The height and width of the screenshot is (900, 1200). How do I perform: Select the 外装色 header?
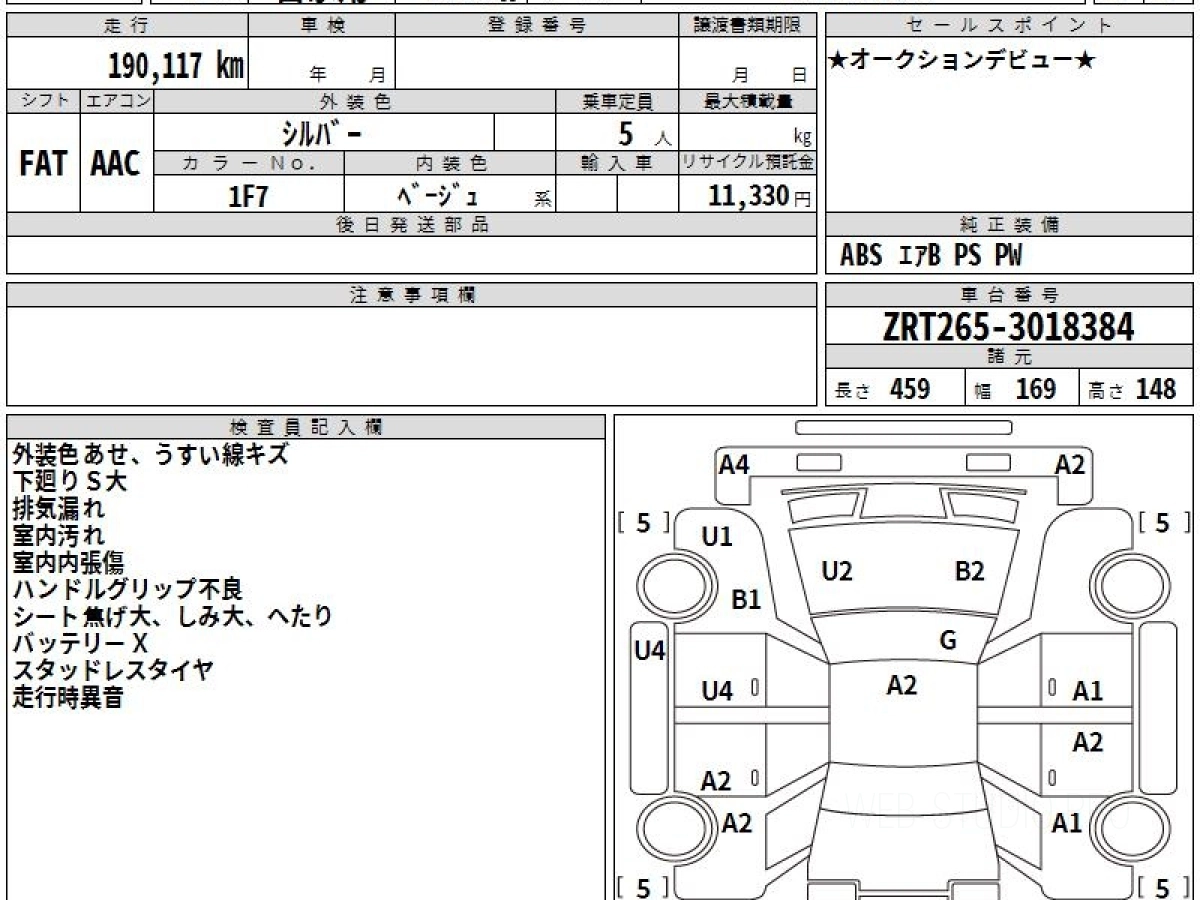[355, 101]
